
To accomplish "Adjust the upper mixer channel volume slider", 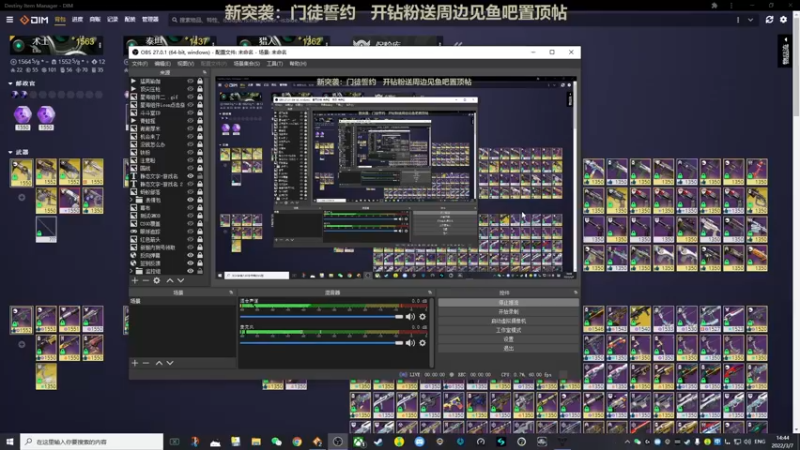I will pyautogui.click(x=321, y=317).
